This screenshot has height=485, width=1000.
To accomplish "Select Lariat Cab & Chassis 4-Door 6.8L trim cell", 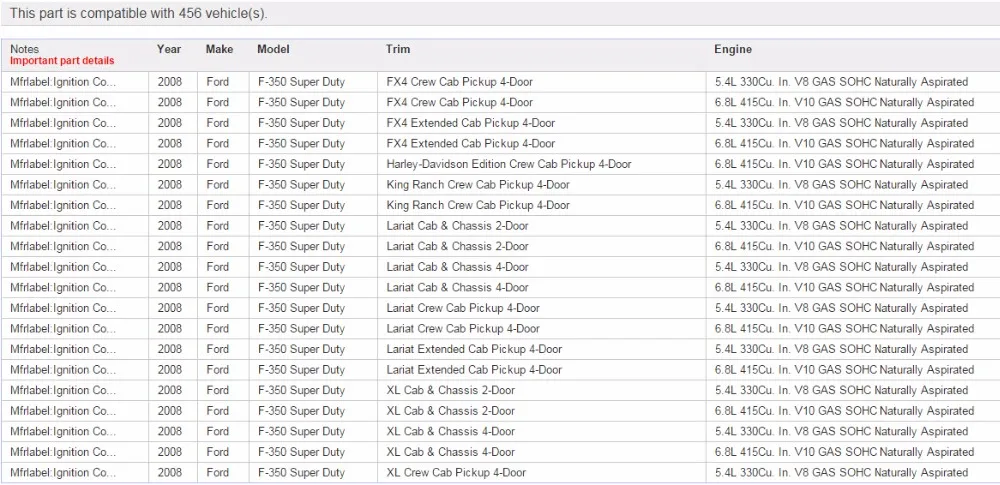I will [541, 287].
